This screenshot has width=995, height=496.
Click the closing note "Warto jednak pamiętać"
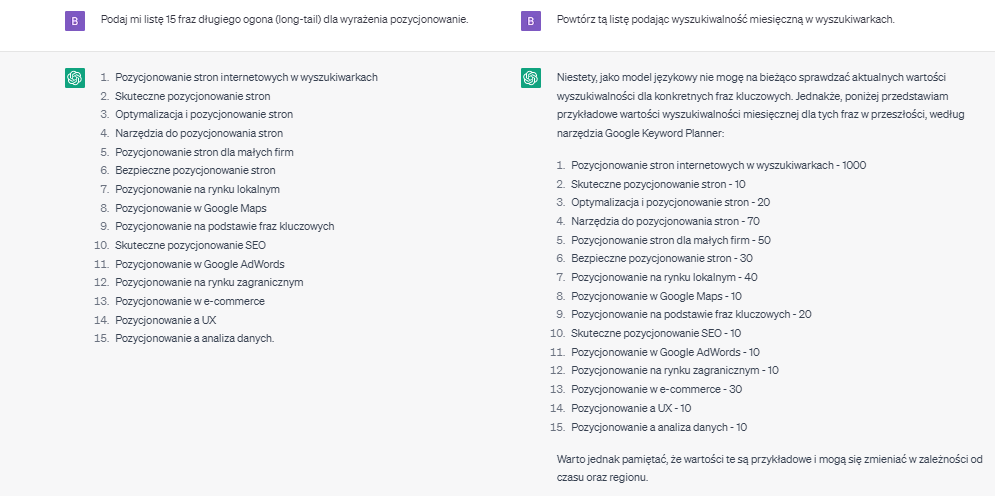pos(769,467)
